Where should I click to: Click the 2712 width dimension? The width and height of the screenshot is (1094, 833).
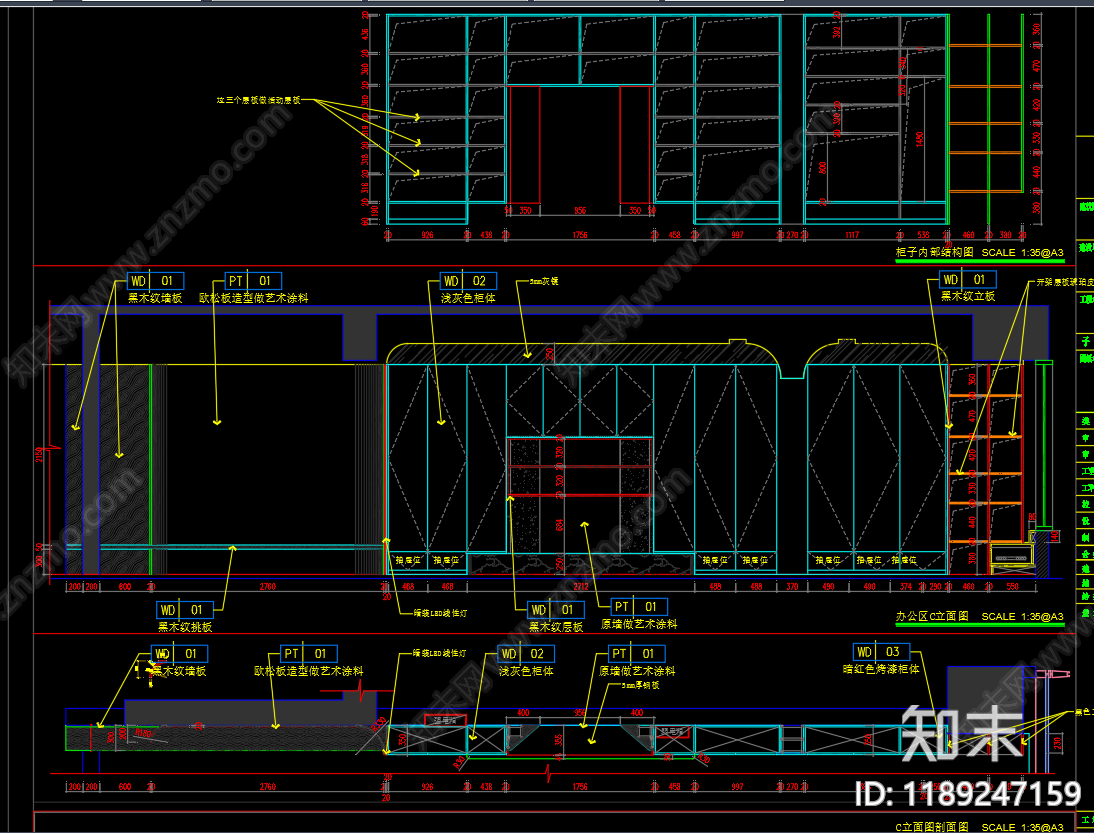(x=580, y=587)
